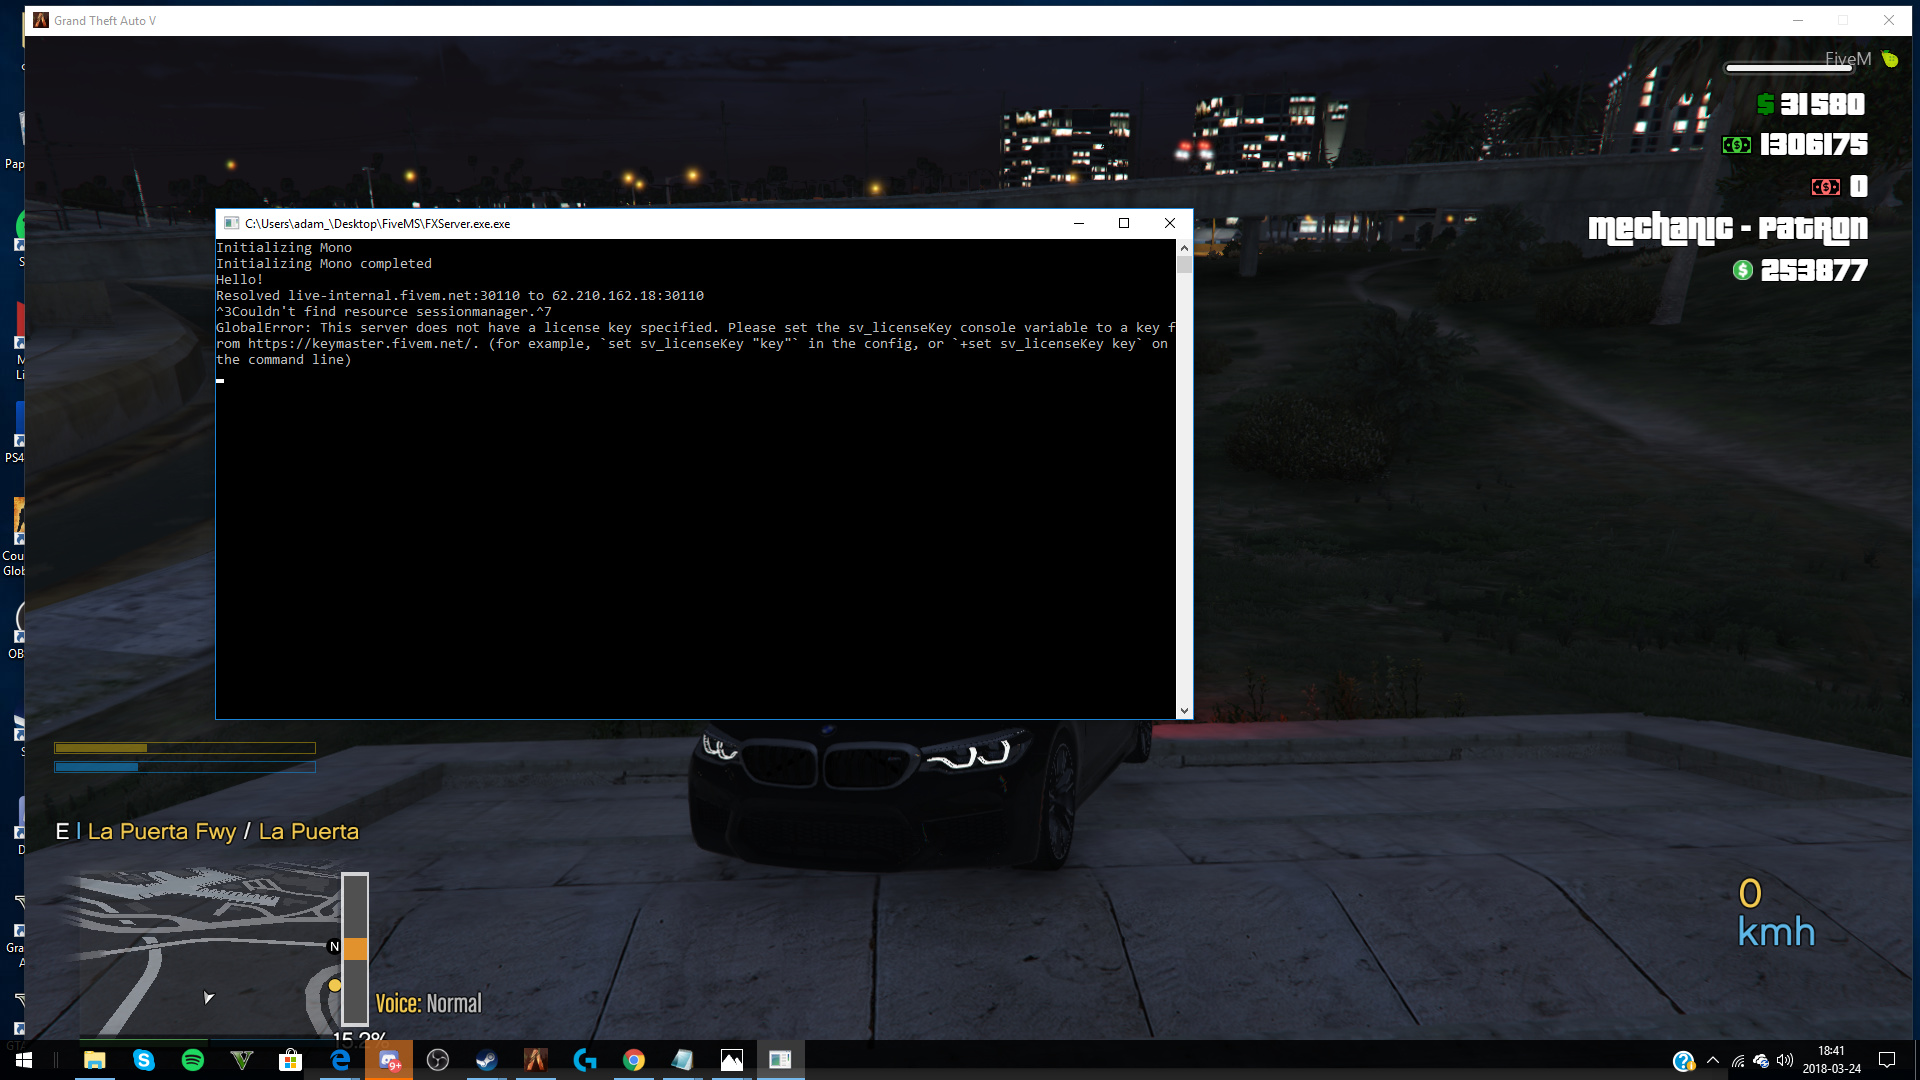
Task: Click the OneDrive sync tray icon
Action: (x=1761, y=1061)
